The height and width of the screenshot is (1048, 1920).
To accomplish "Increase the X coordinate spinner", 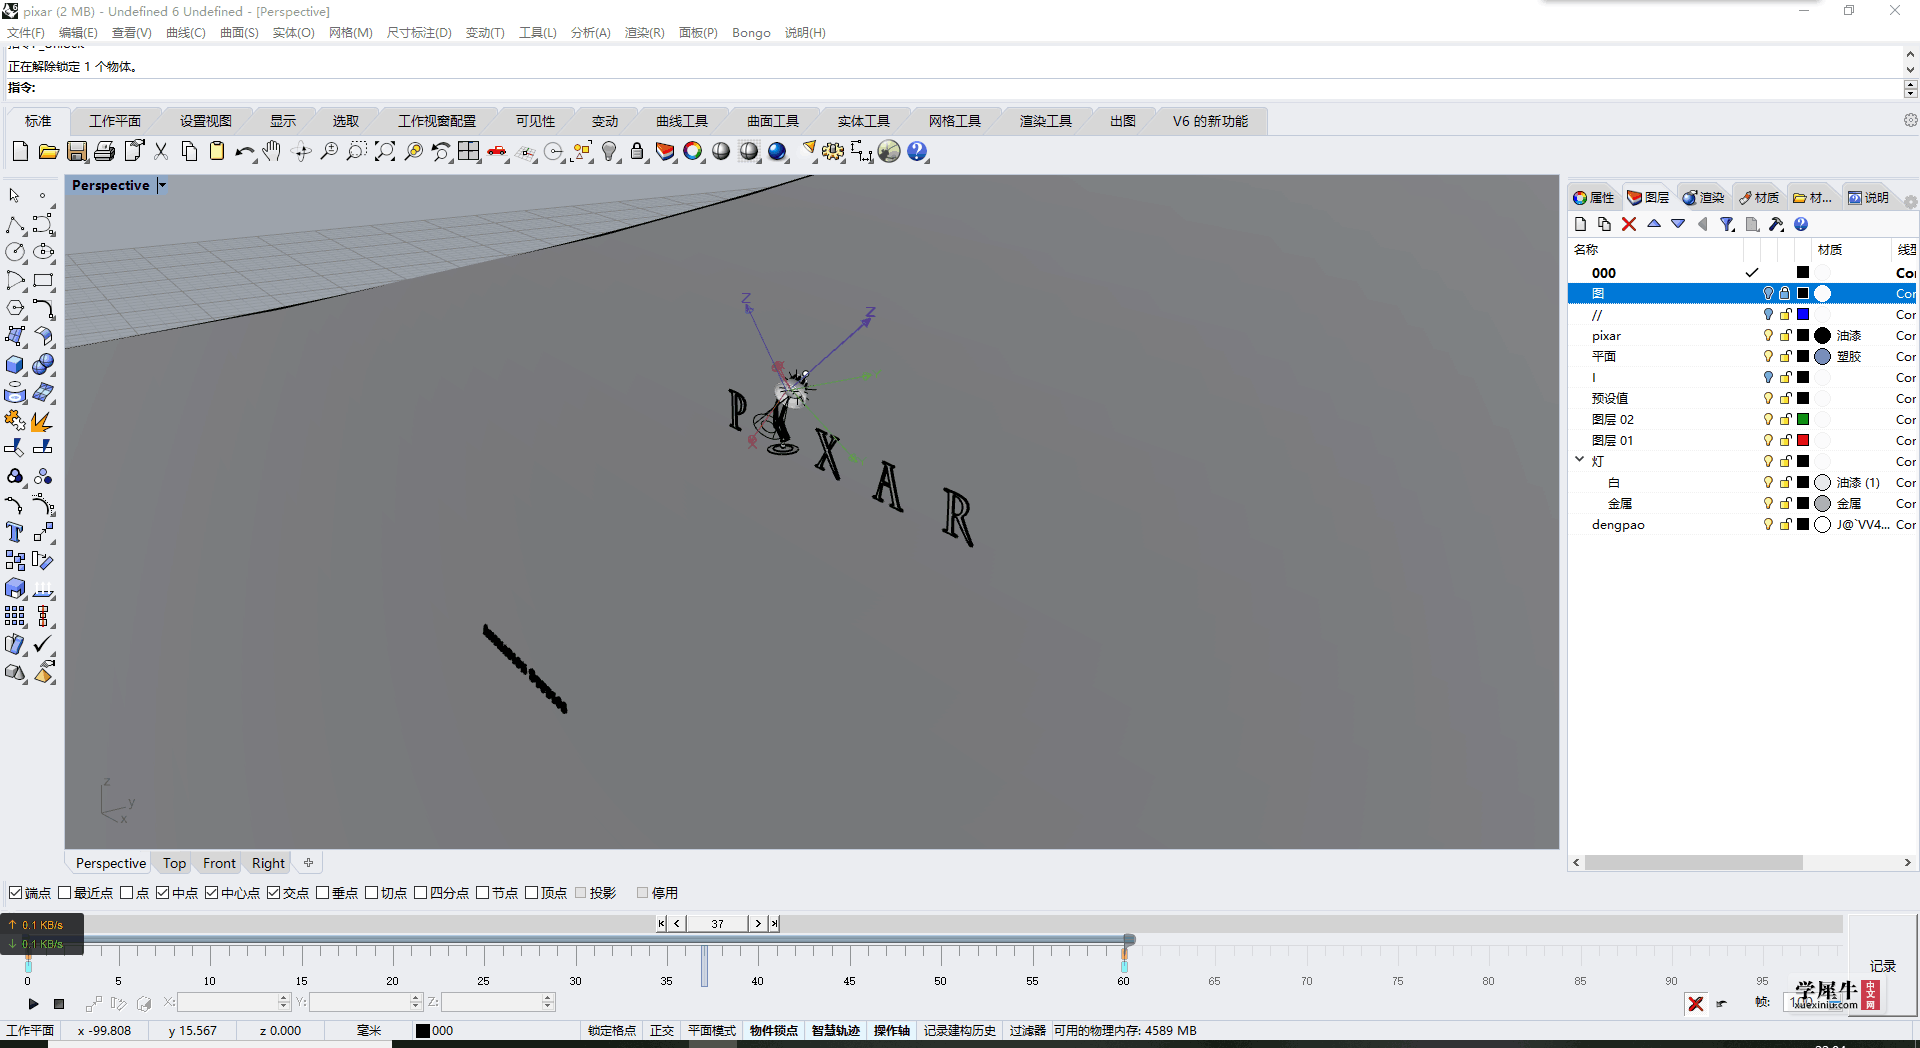I will 284,998.
